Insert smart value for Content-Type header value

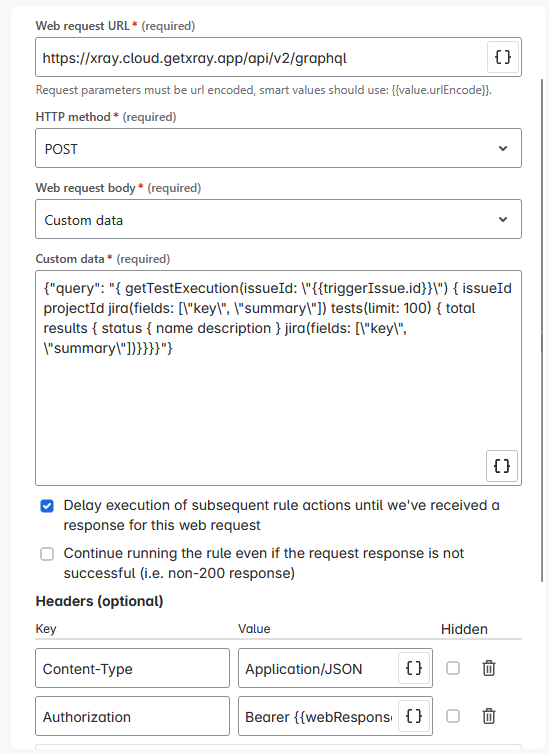tap(414, 668)
